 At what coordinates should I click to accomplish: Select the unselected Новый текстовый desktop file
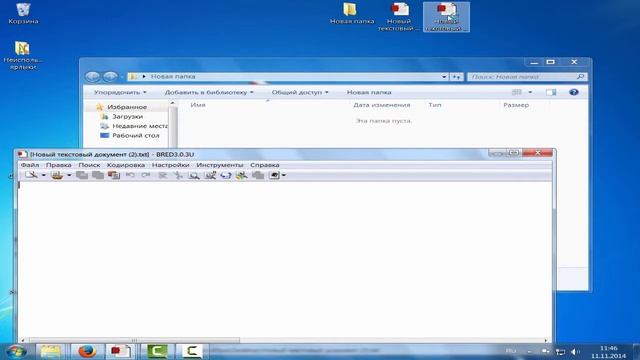coord(399,17)
